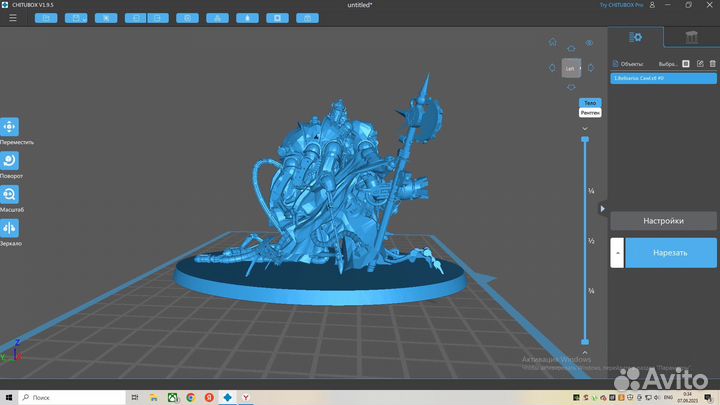This screenshot has height=405, width=720.
Task: Click the ½ mark on layer slider
Action: click(x=591, y=241)
